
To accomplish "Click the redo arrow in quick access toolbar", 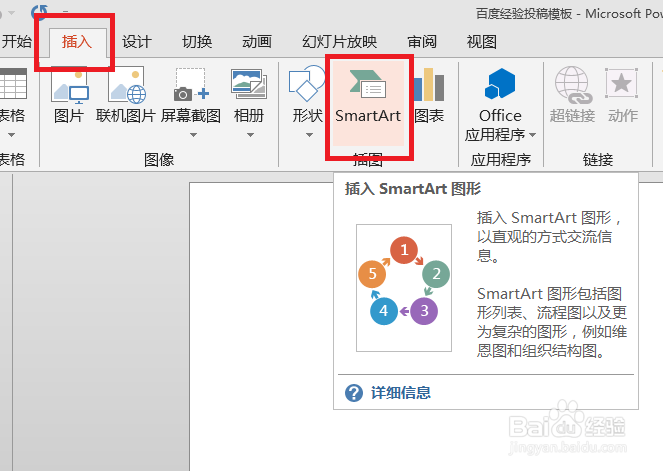I will click(x=39, y=11).
